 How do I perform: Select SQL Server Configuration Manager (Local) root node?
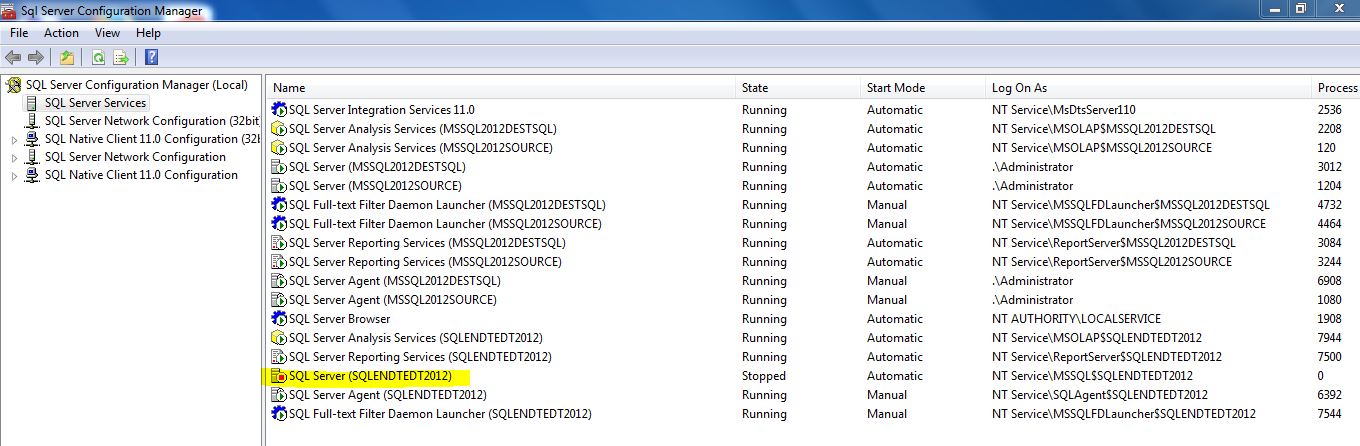click(137, 85)
